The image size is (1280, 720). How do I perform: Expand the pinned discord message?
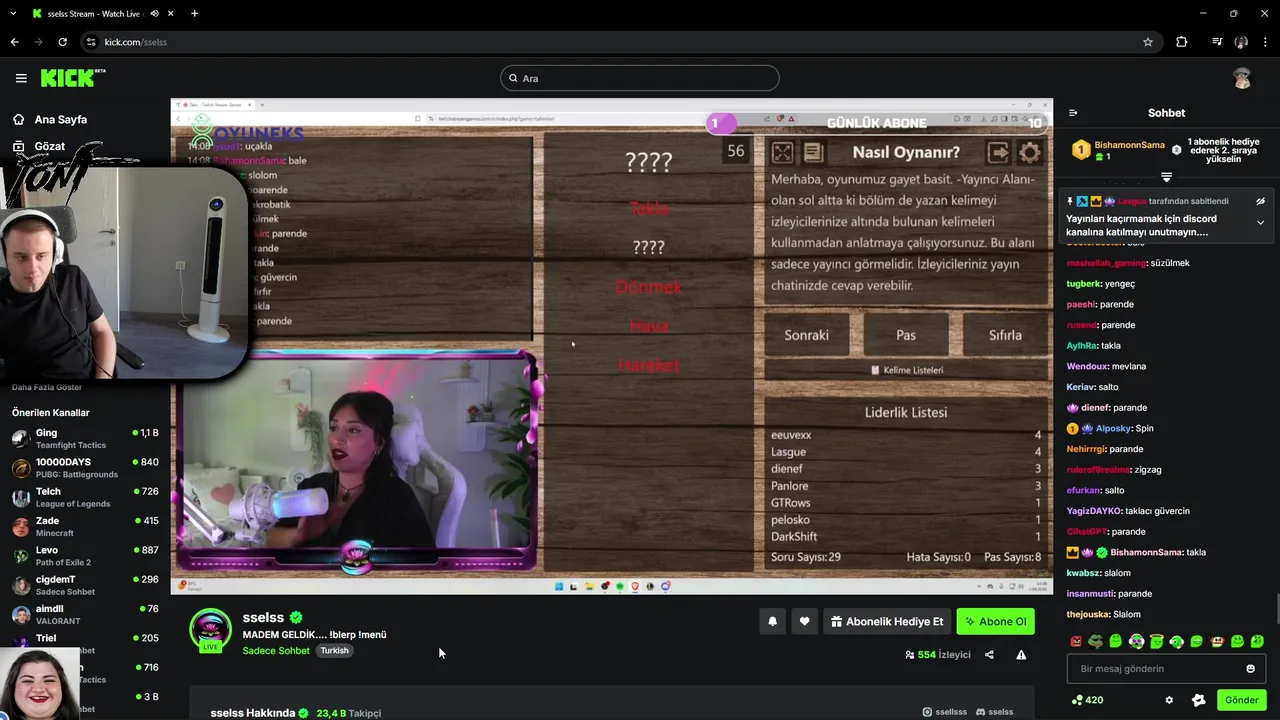point(1260,222)
